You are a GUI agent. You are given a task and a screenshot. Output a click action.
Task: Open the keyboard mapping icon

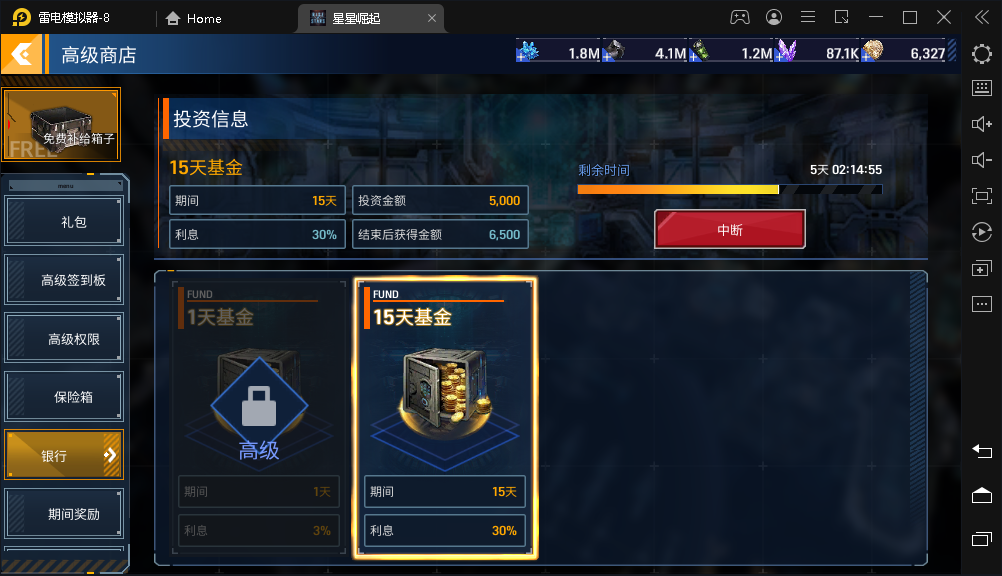(x=982, y=88)
